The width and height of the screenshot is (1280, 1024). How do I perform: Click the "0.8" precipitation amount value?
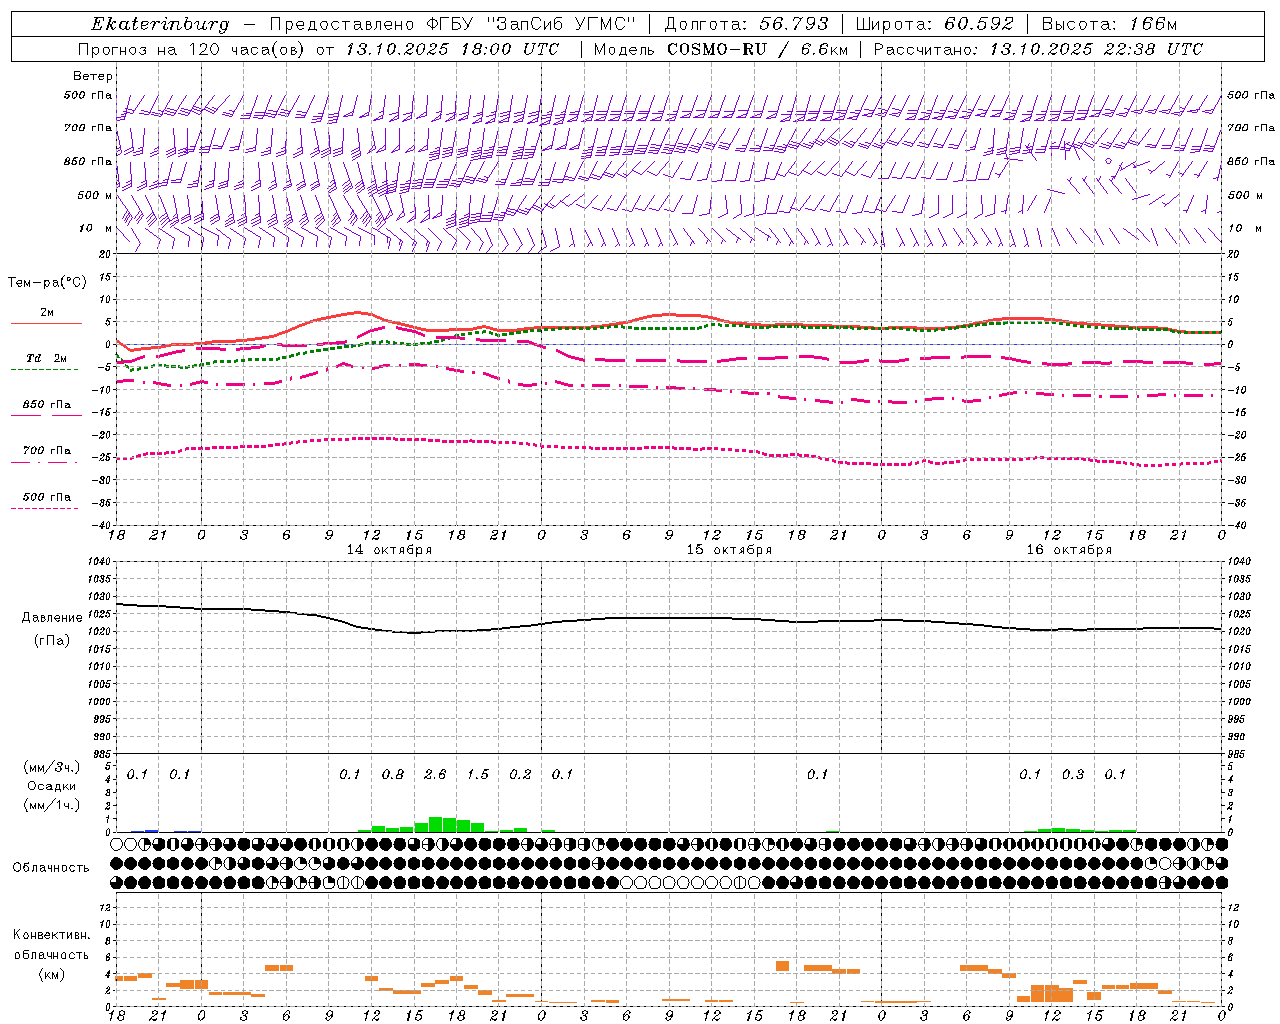(x=393, y=775)
